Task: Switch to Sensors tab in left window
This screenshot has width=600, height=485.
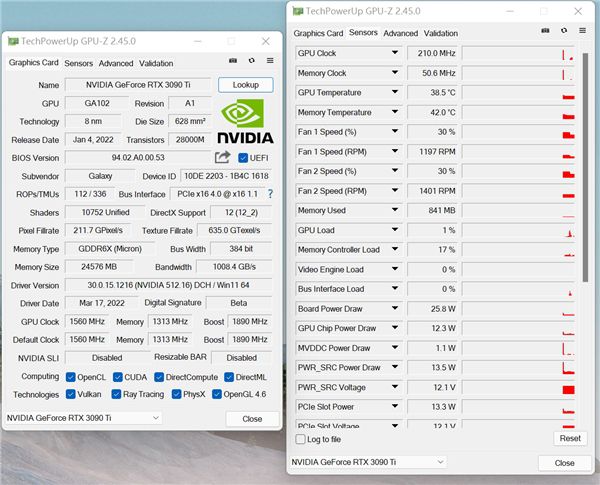Action: click(x=78, y=63)
